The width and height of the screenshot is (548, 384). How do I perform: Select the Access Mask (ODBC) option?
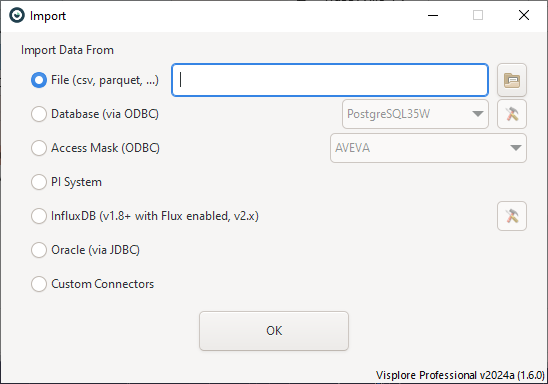[x=39, y=148]
